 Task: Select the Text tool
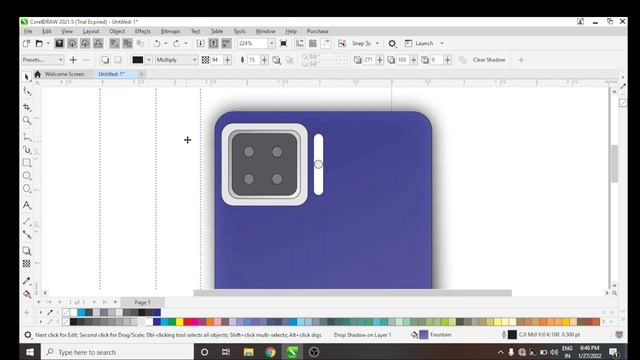click(x=27, y=205)
